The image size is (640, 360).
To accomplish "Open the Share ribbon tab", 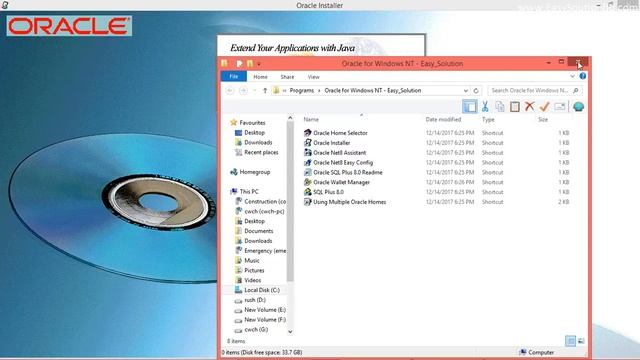I will (287, 77).
